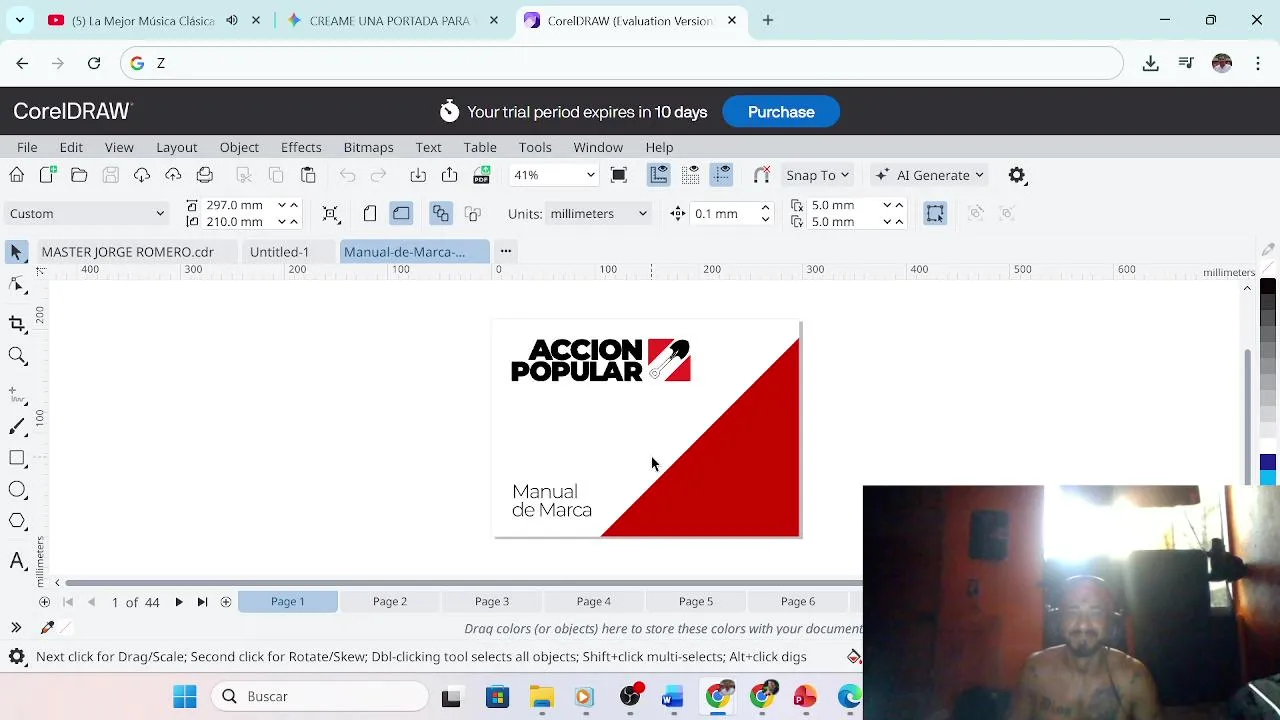Open the AI Generate dropdown
This screenshot has width=1280, height=720.
(x=930, y=175)
